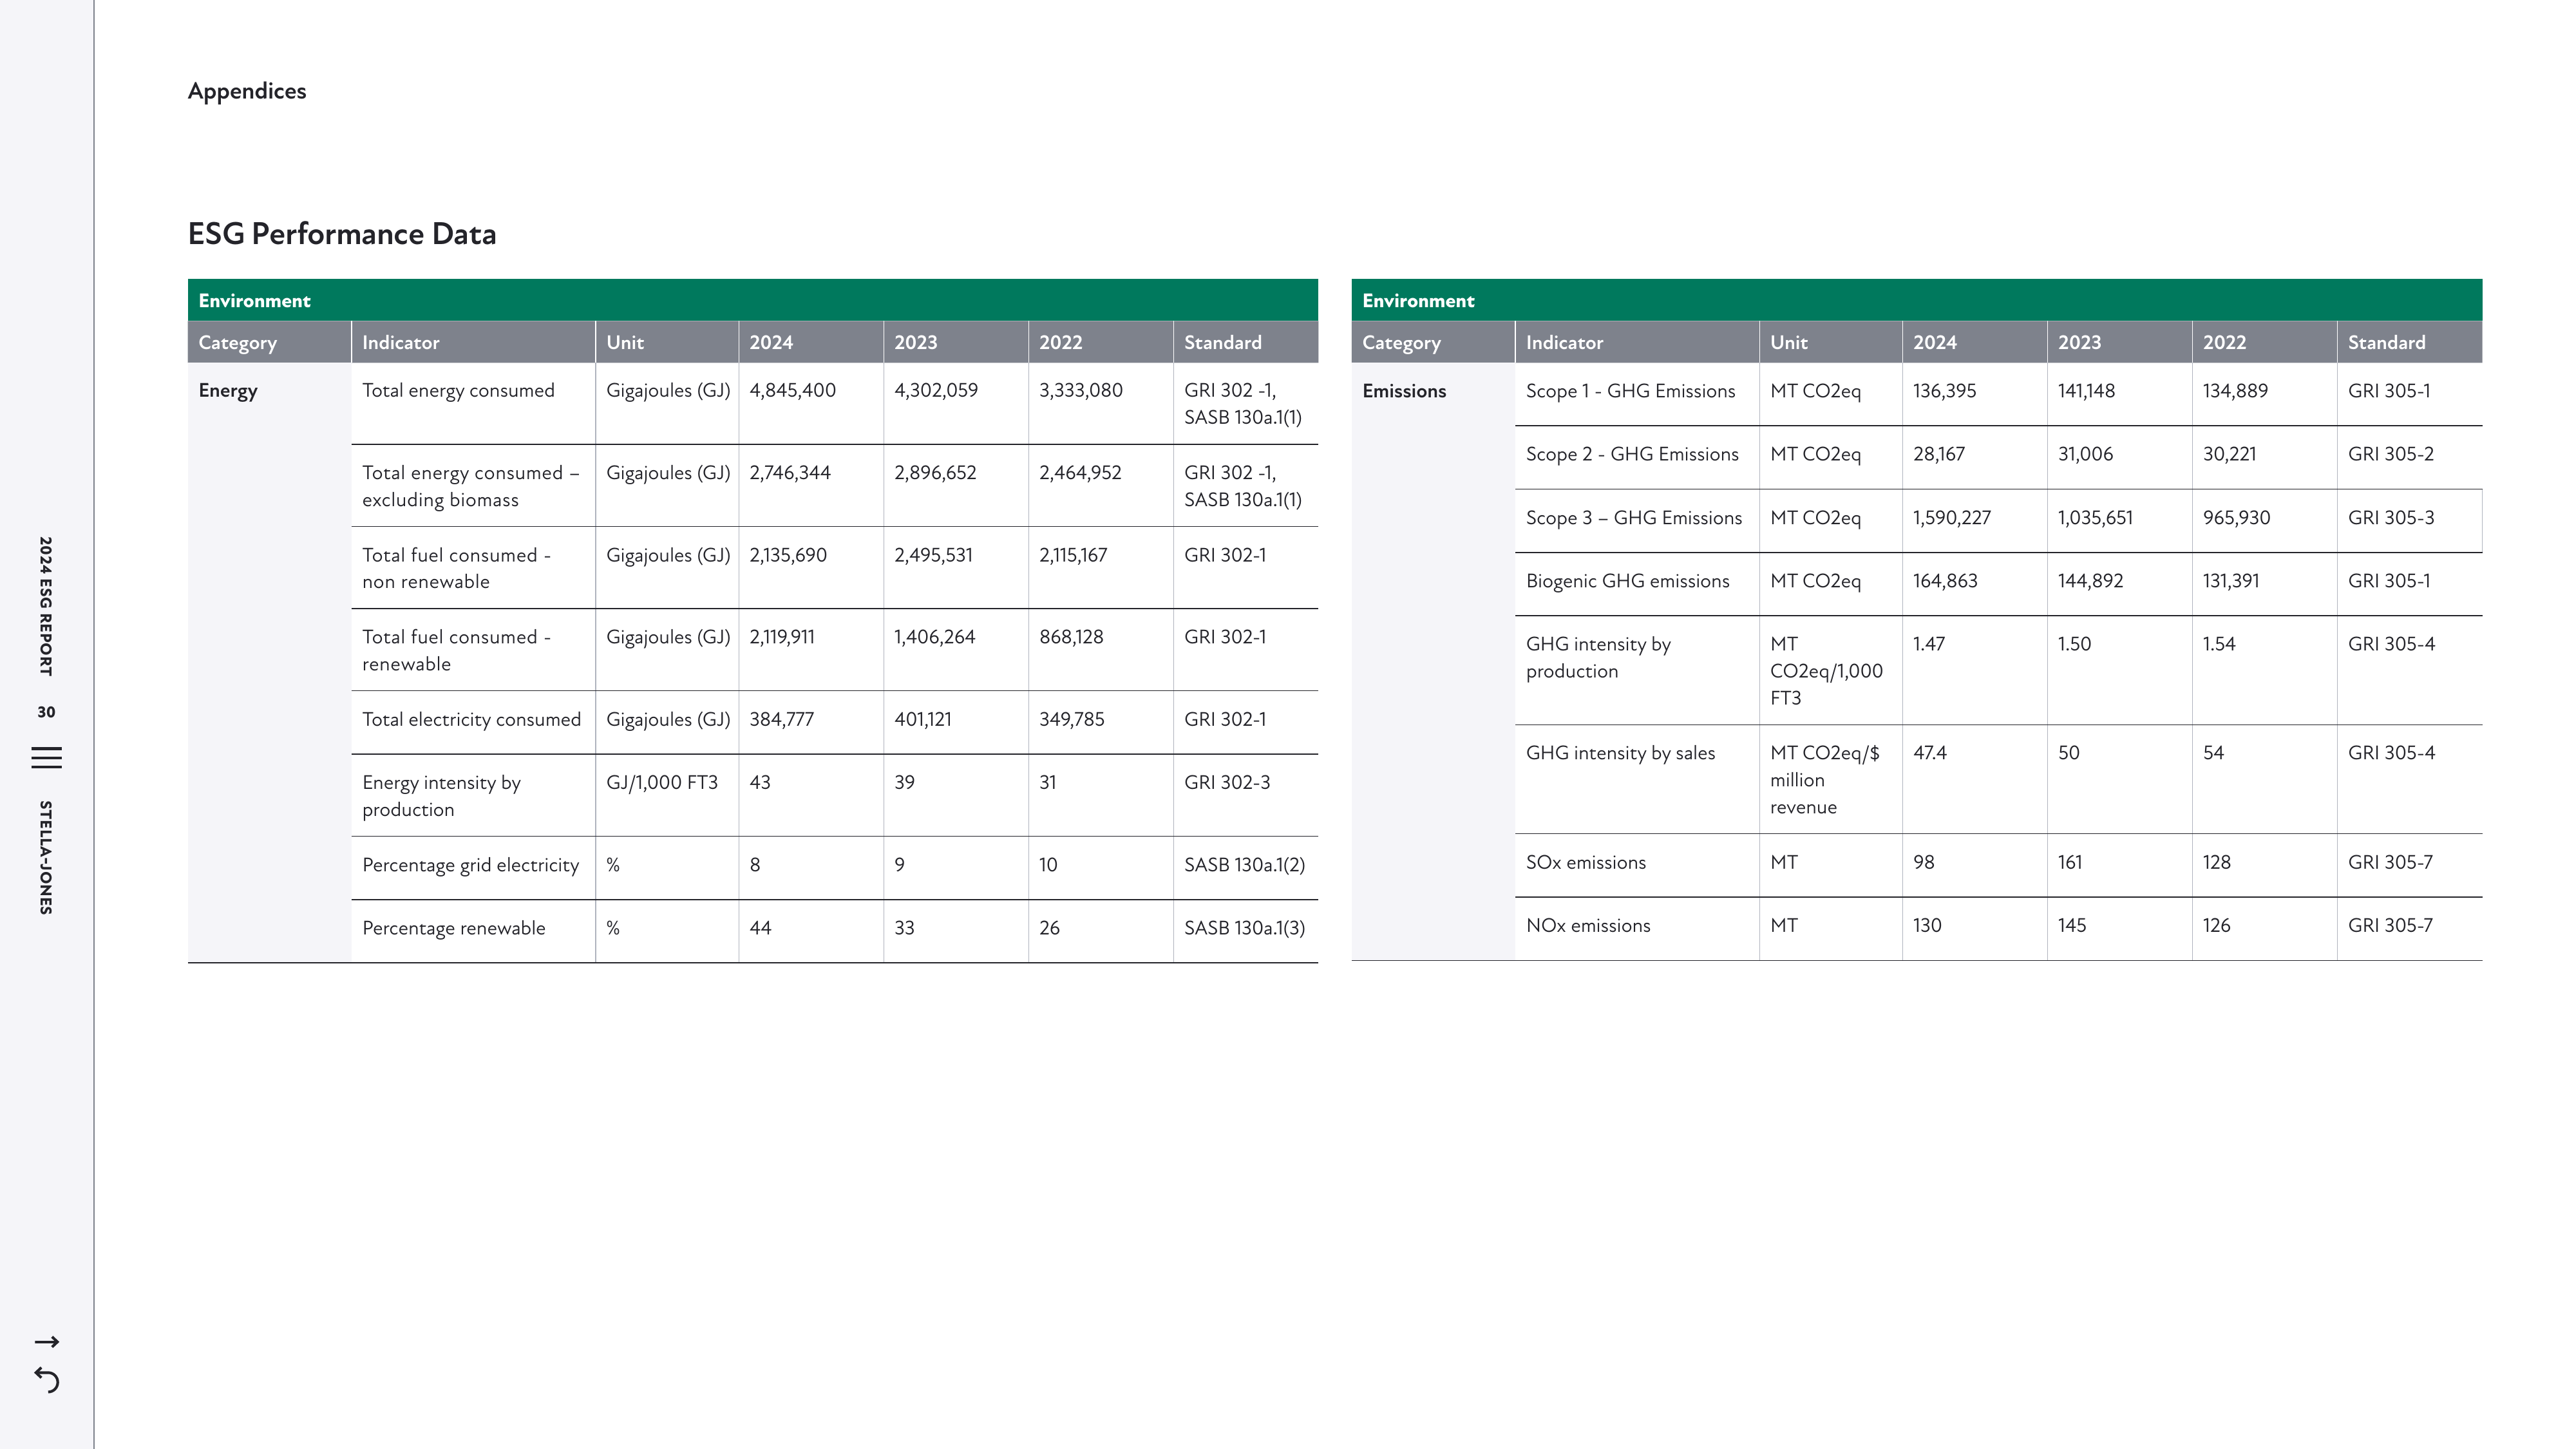Select the value 136,395

pyautogui.click(x=1945, y=391)
